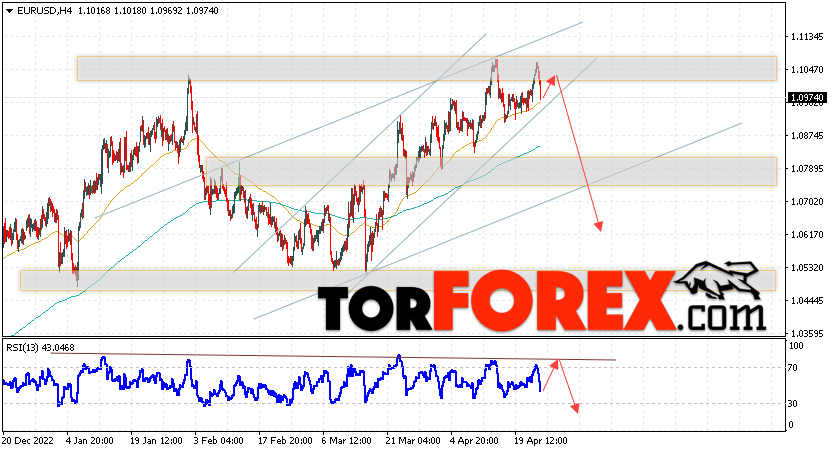Click the 100 level on RSI scale

pos(797,346)
